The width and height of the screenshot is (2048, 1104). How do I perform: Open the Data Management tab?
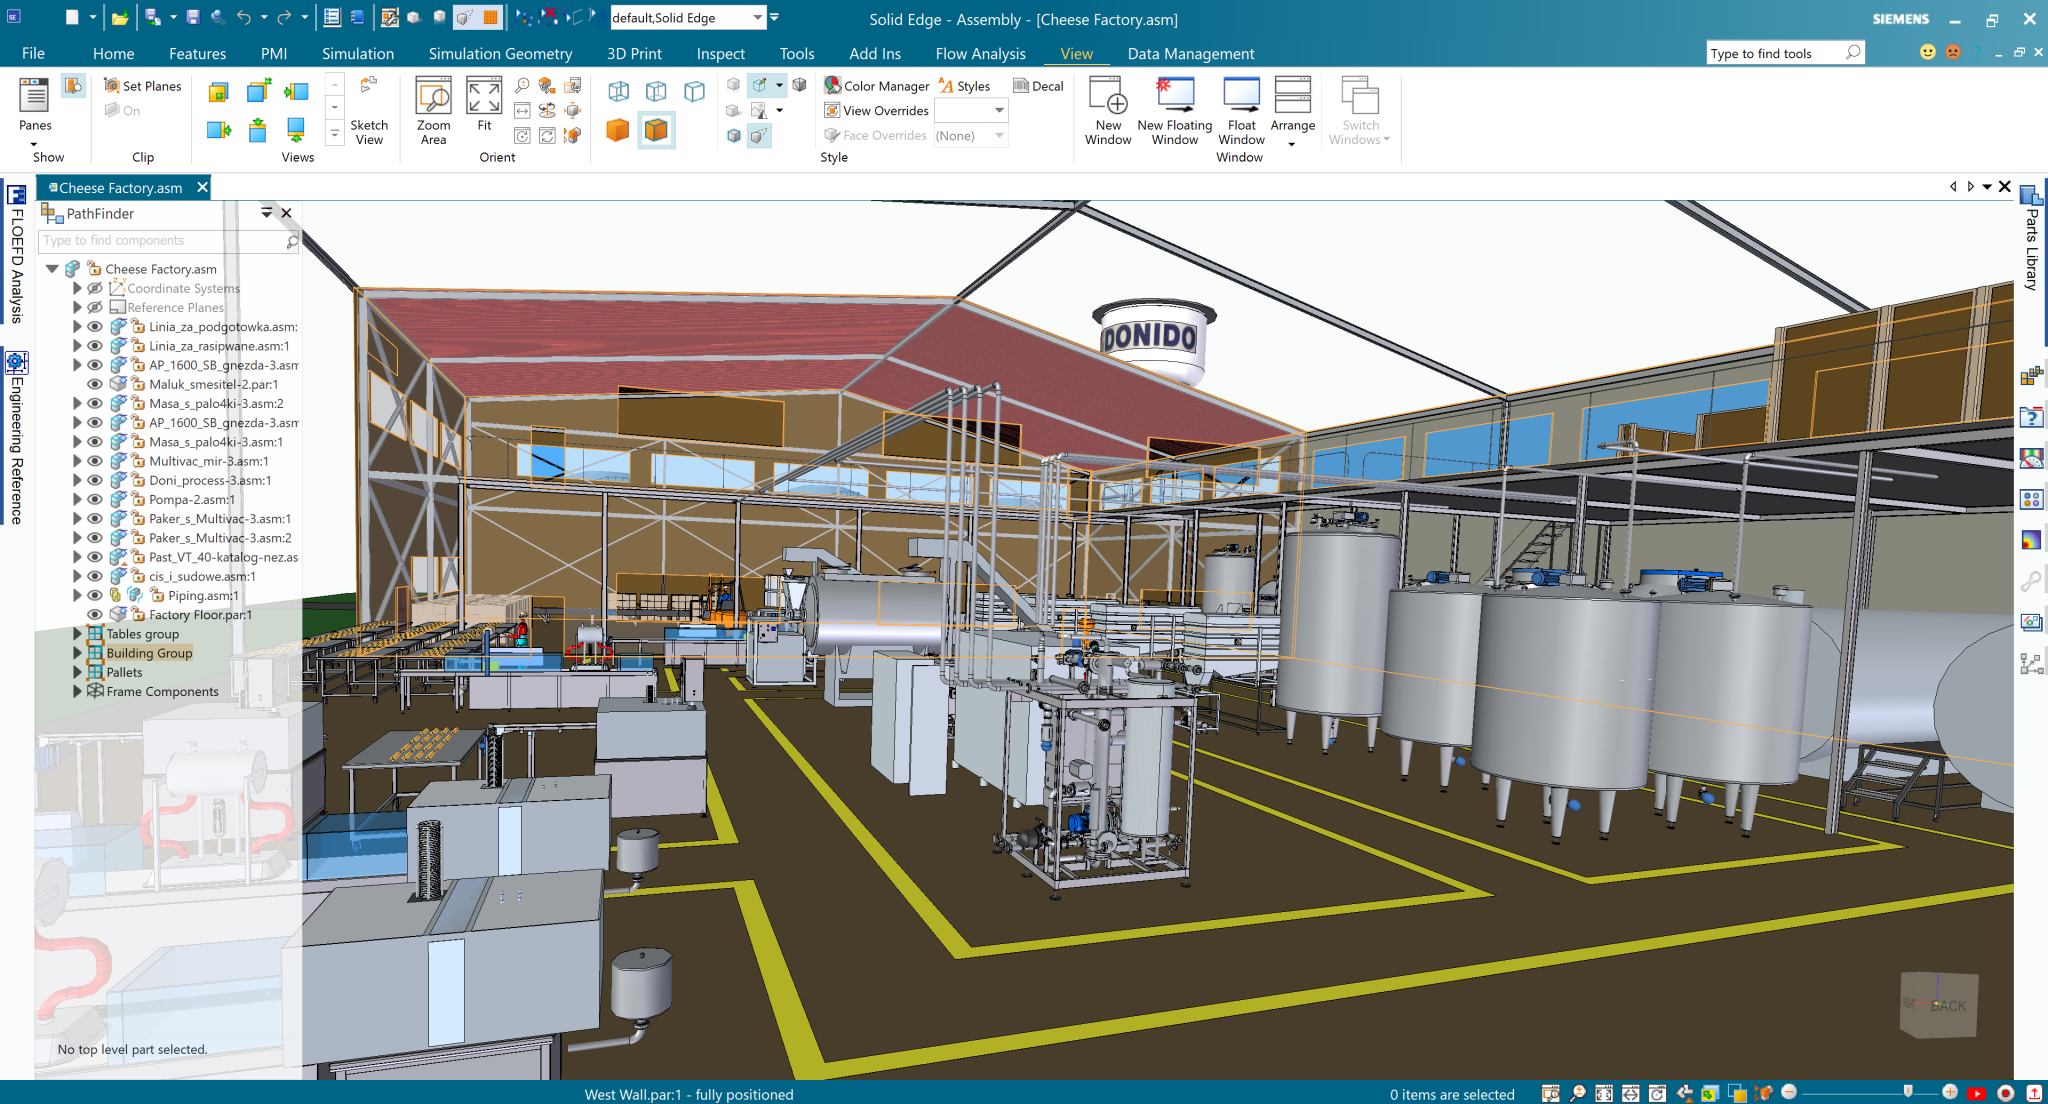tap(1190, 53)
